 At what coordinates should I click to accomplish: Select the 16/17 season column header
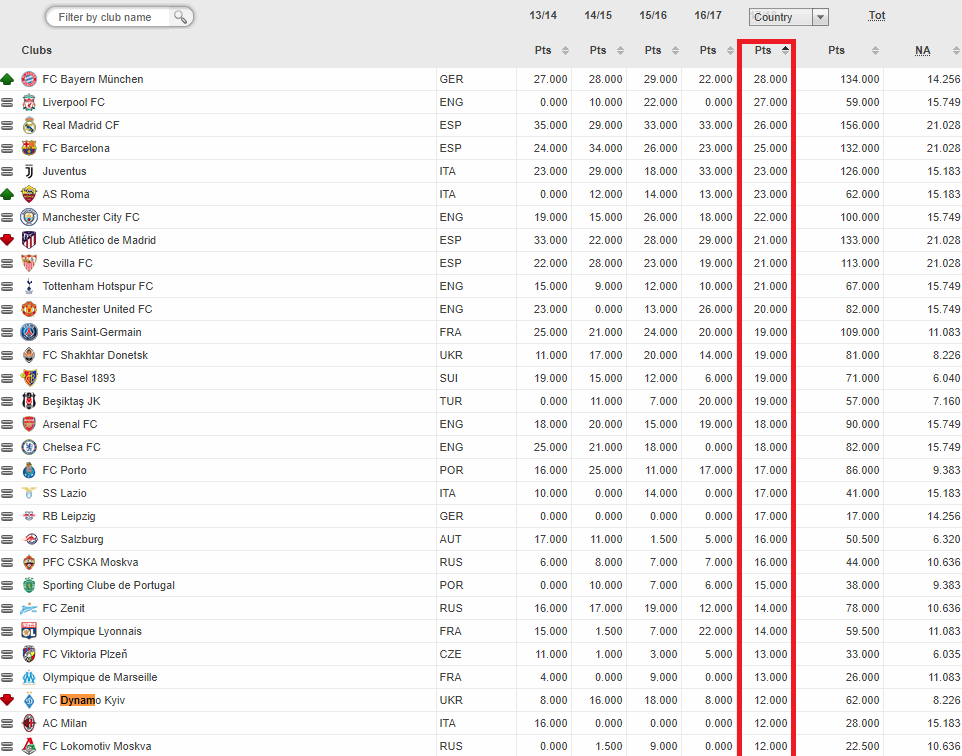(708, 16)
